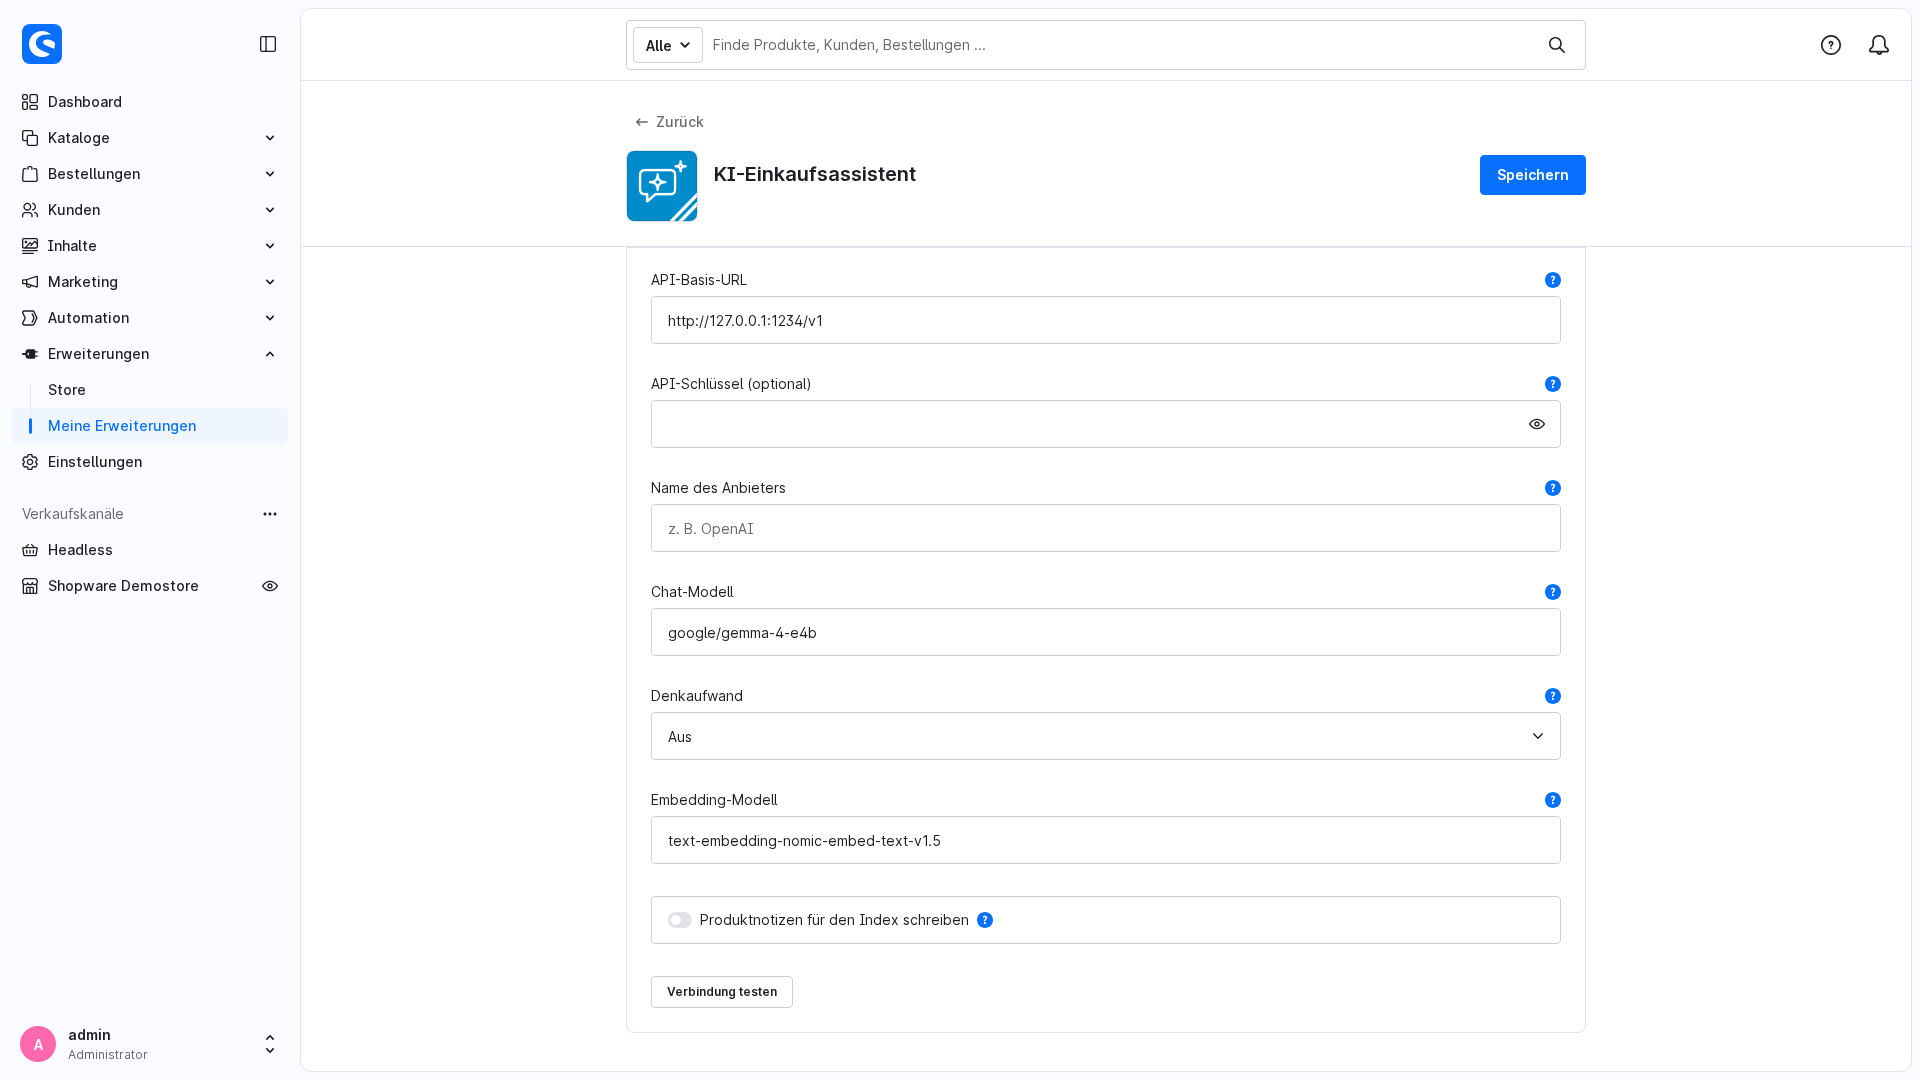Collapse the sidebar with the panel icon
Image resolution: width=1920 pixels, height=1080 pixels.
click(x=268, y=44)
